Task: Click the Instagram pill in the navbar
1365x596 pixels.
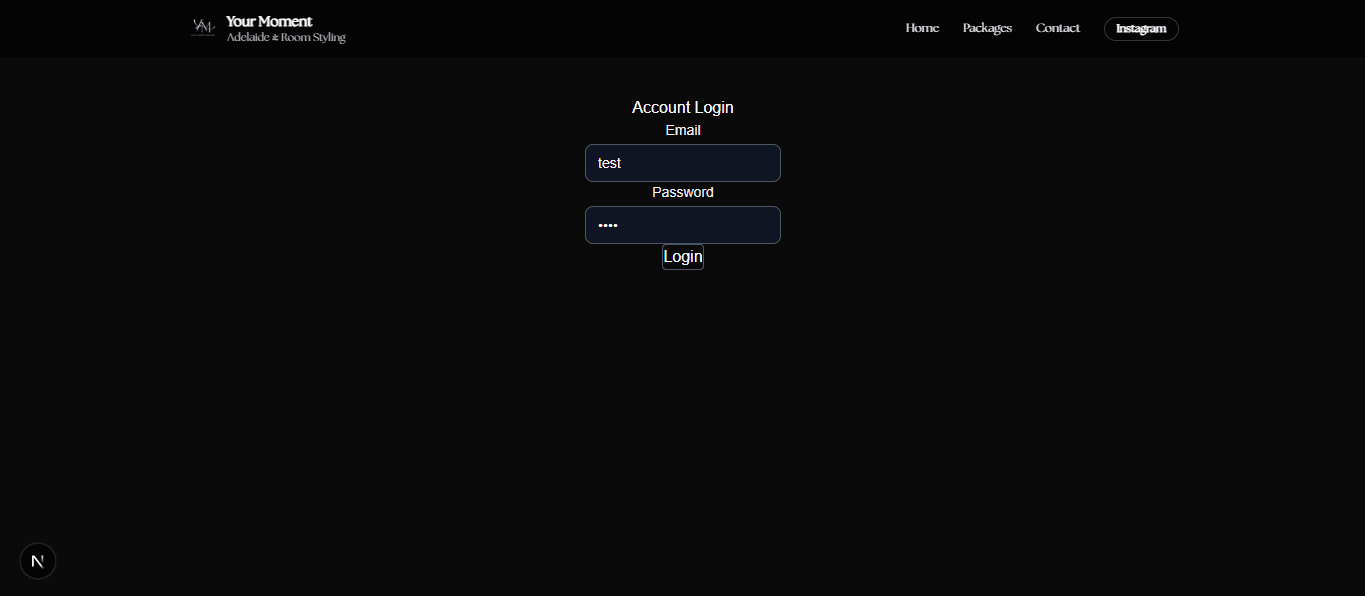Action: (1140, 28)
